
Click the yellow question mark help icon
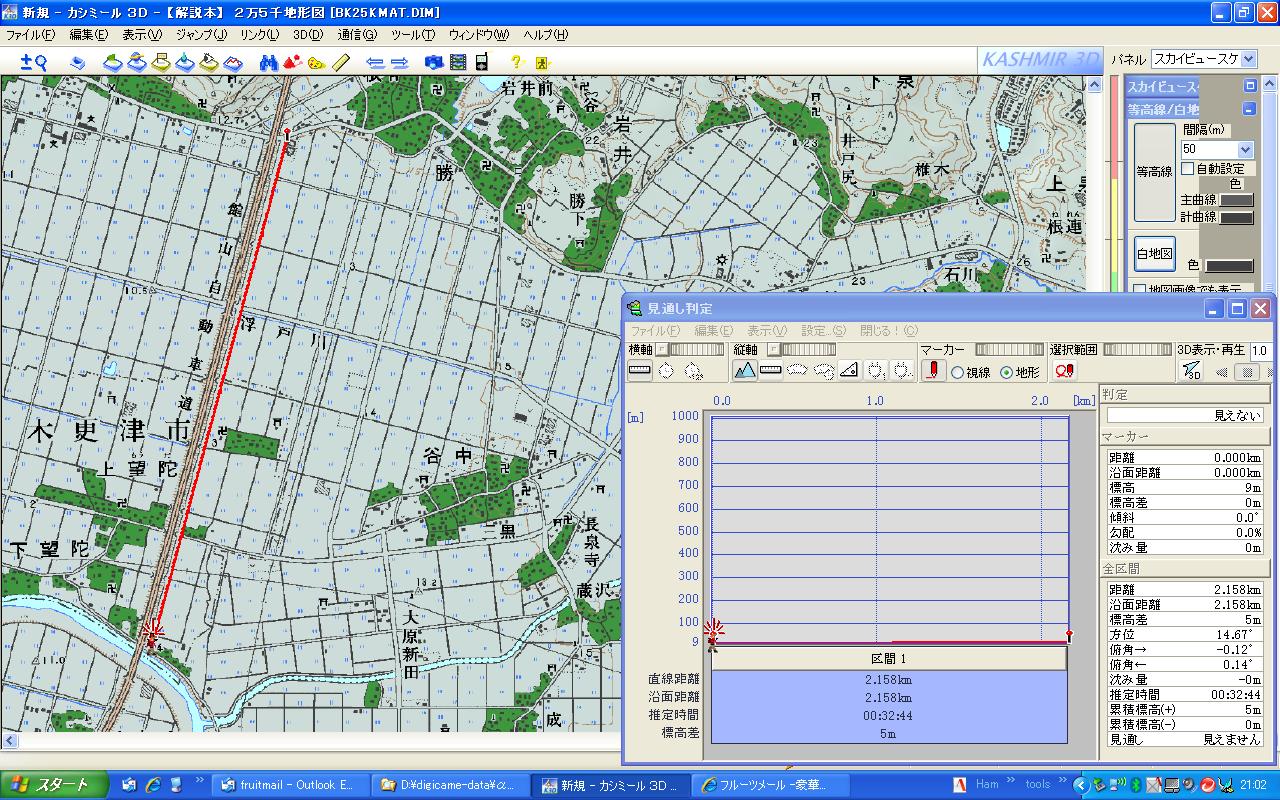tap(517, 62)
